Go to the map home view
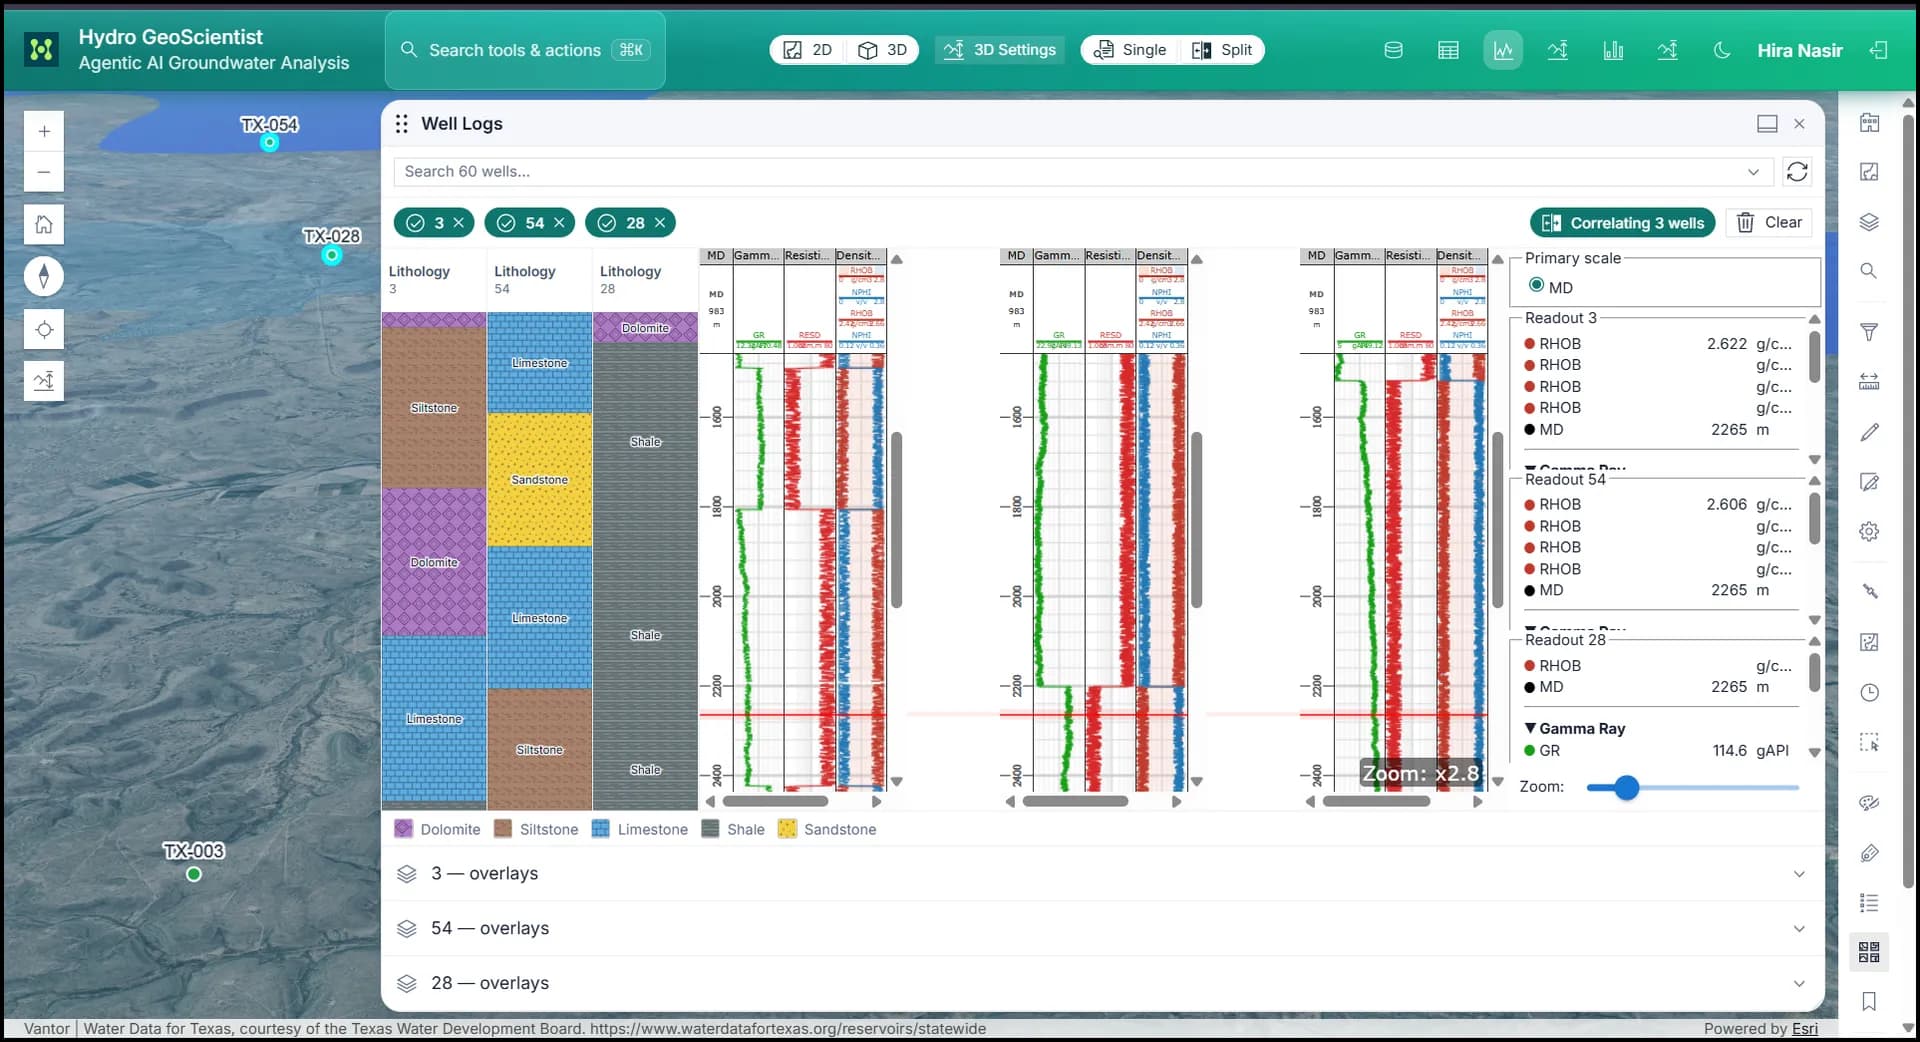1920x1042 pixels. (44, 224)
